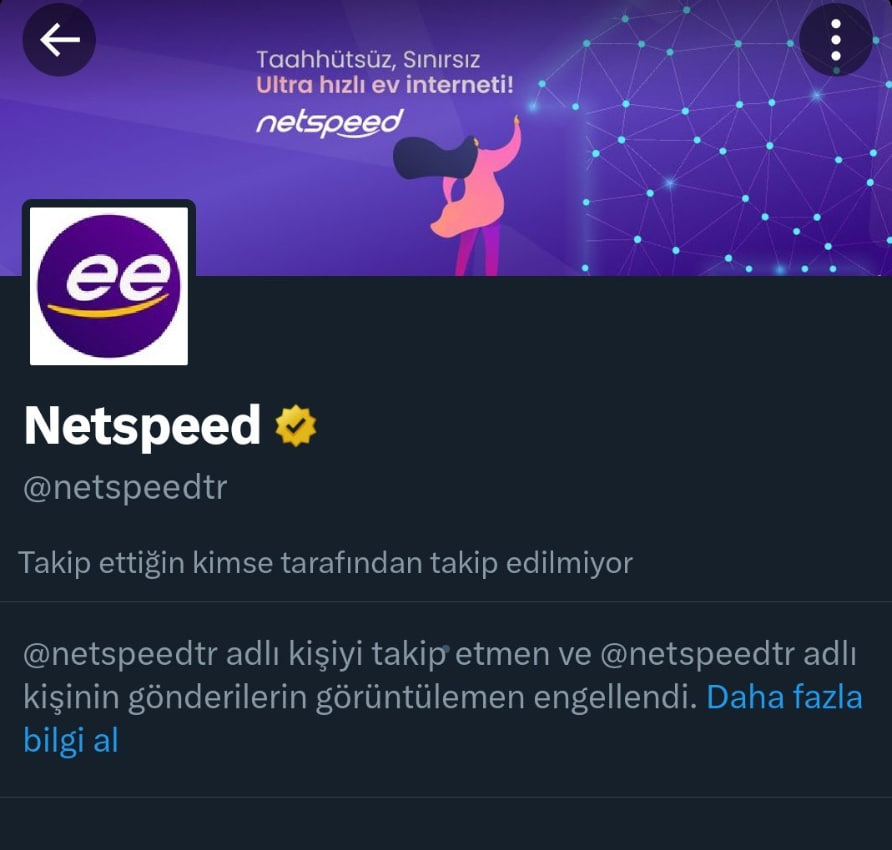Tap the word 'engellendi' in the notice
This screenshot has height=850, width=892.
click(615, 697)
